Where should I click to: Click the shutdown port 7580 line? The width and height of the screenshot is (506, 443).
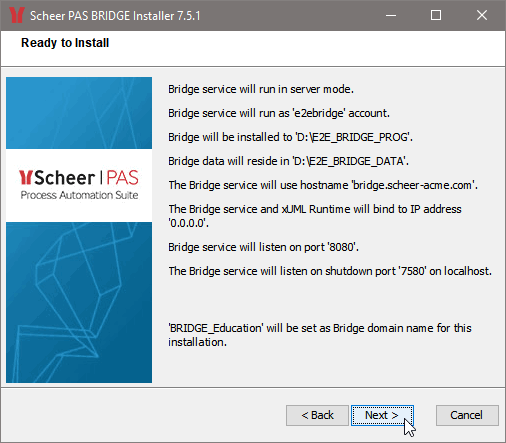point(330,271)
